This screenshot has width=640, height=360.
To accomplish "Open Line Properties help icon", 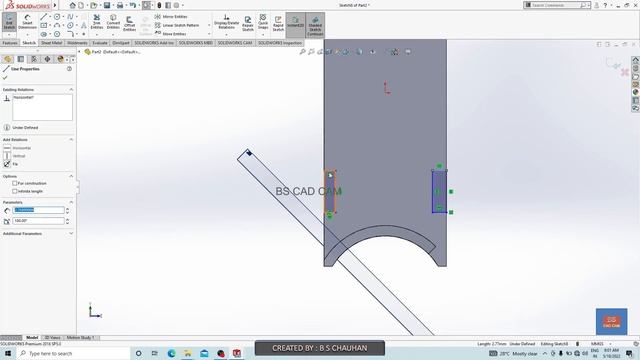I will point(69,69).
